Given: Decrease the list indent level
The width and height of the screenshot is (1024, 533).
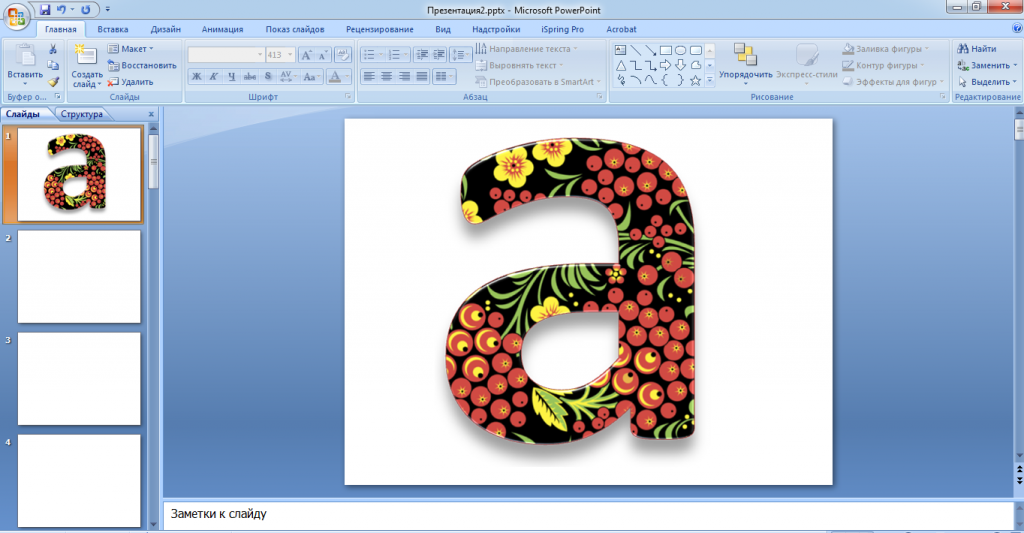Looking at the screenshot, I should (x=422, y=55).
